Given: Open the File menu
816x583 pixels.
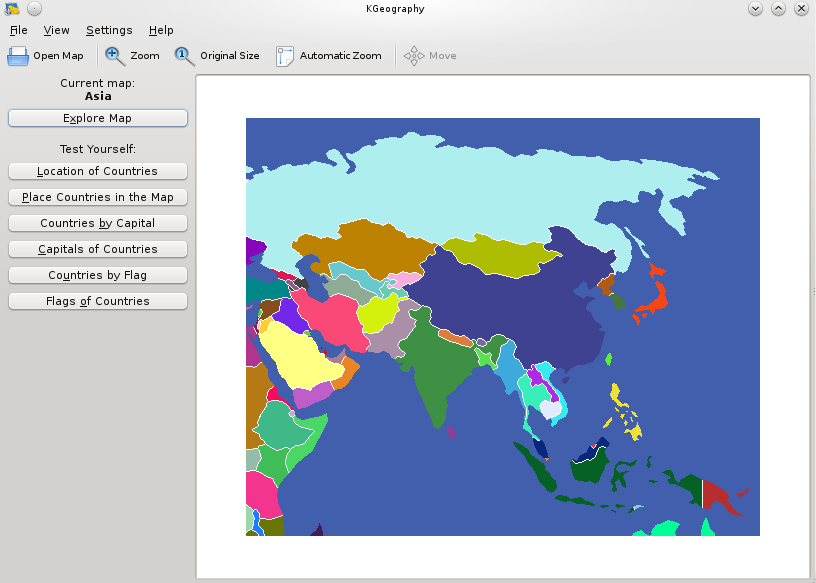Looking at the screenshot, I should (x=19, y=30).
